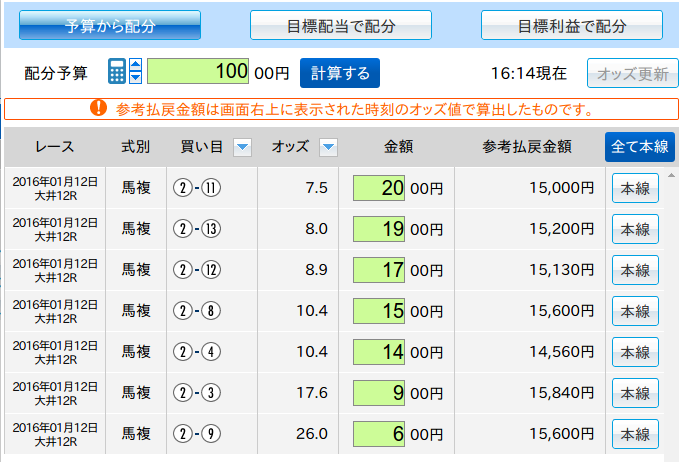Expand the 買い目 column sort dropdown
The height and width of the screenshot is (462, 682).
pos(241,148)
